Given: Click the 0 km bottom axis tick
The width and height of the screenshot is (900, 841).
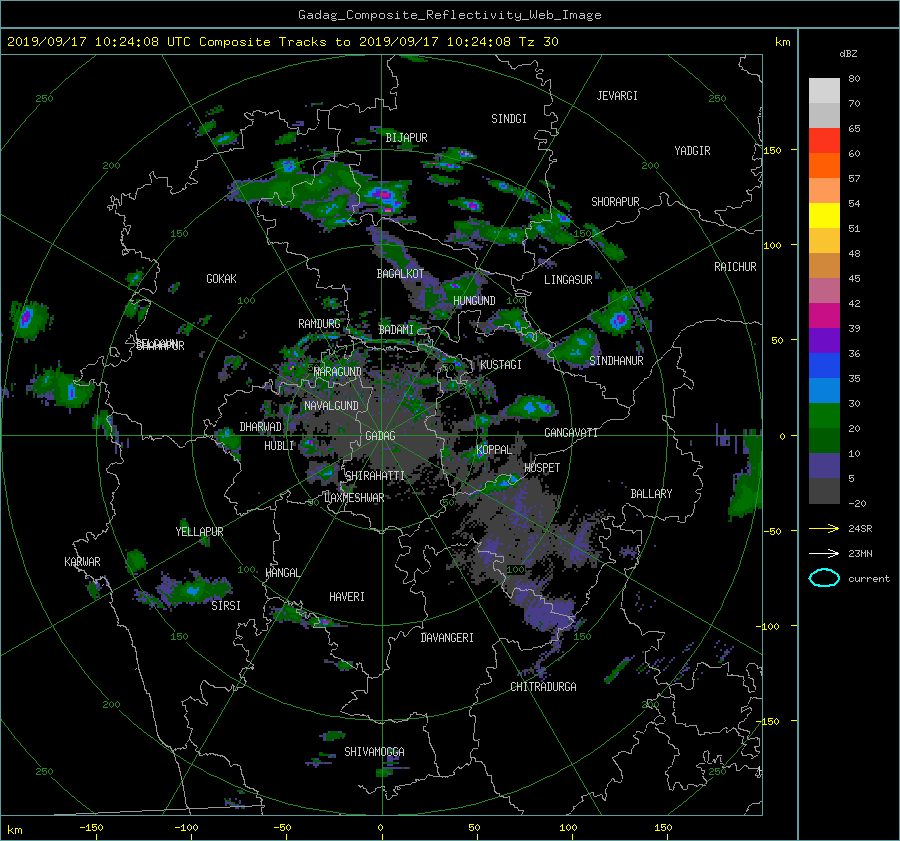Looking at the screenshot, I should point(381,827).
